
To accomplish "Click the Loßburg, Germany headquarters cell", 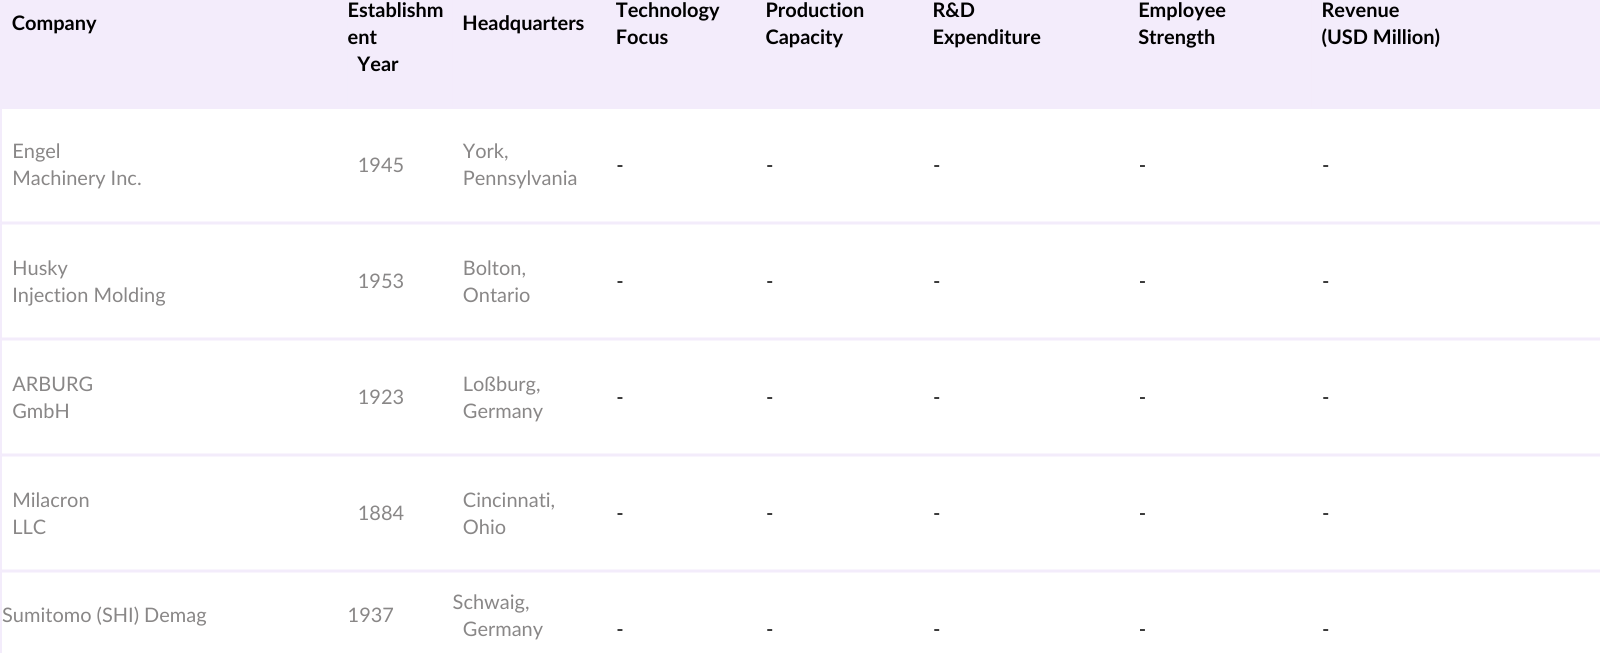I will pos(502,398).
